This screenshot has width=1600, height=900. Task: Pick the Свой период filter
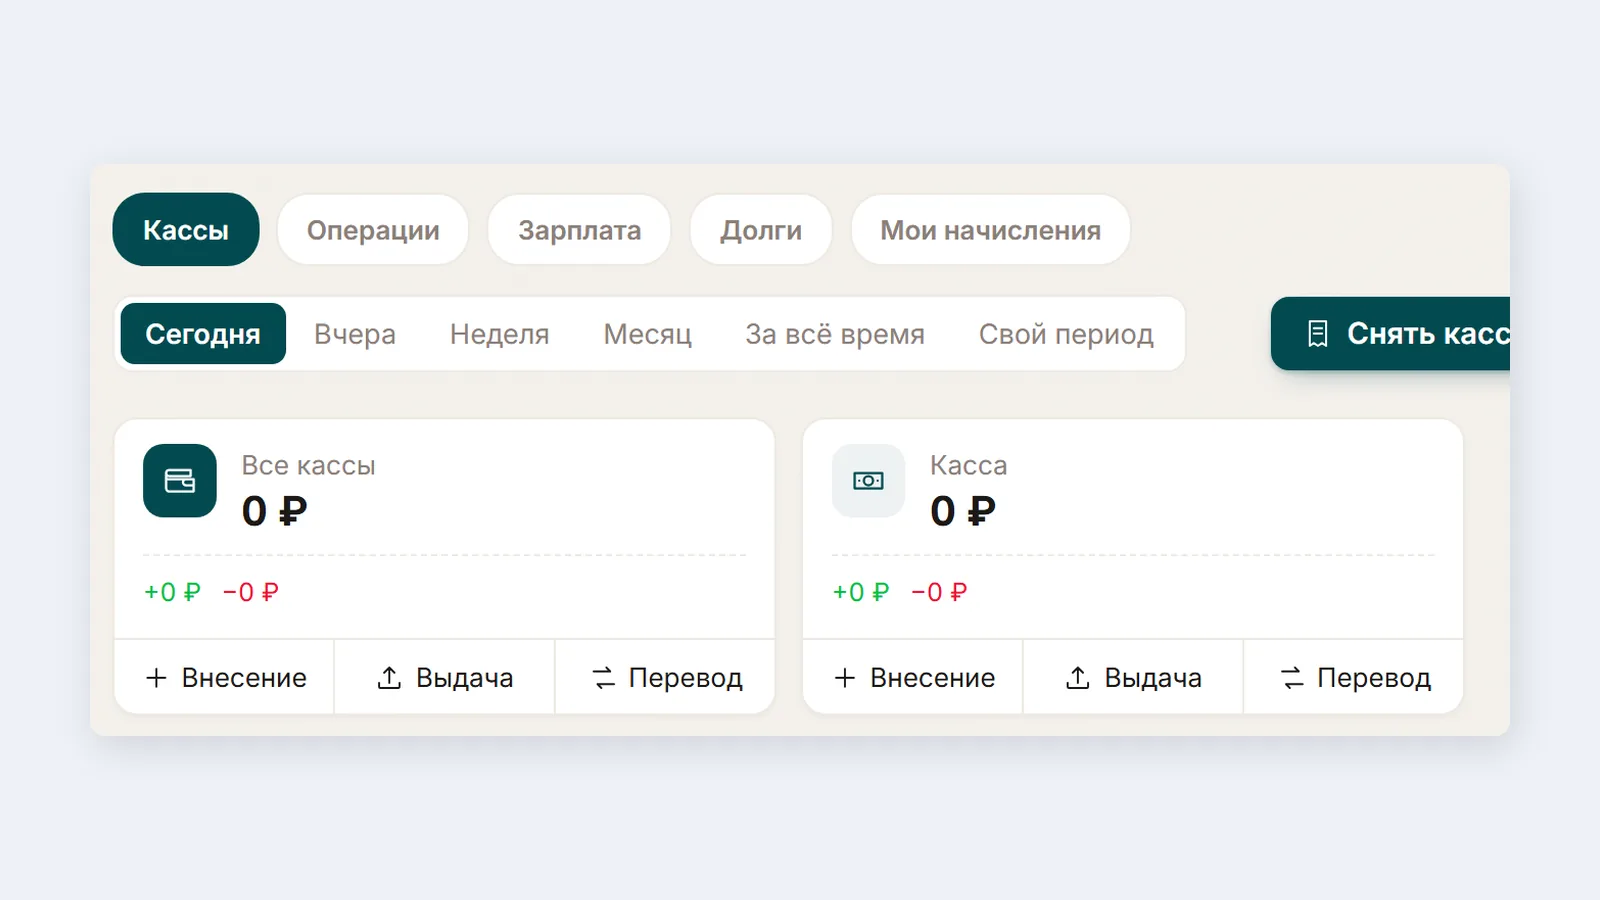click(1066, 334)
